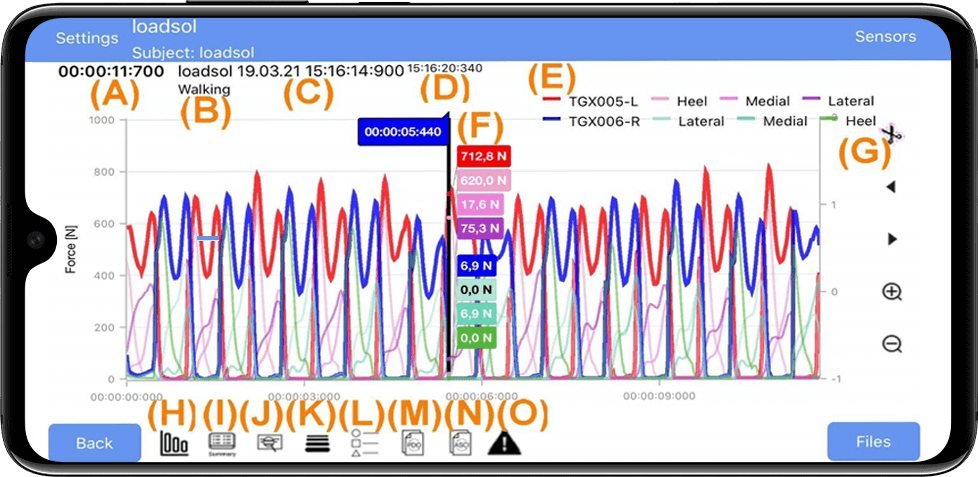Click the blue 6,9 N value label
The height and width of the screenshot is (477, 978).
click(x=477, y=266)
